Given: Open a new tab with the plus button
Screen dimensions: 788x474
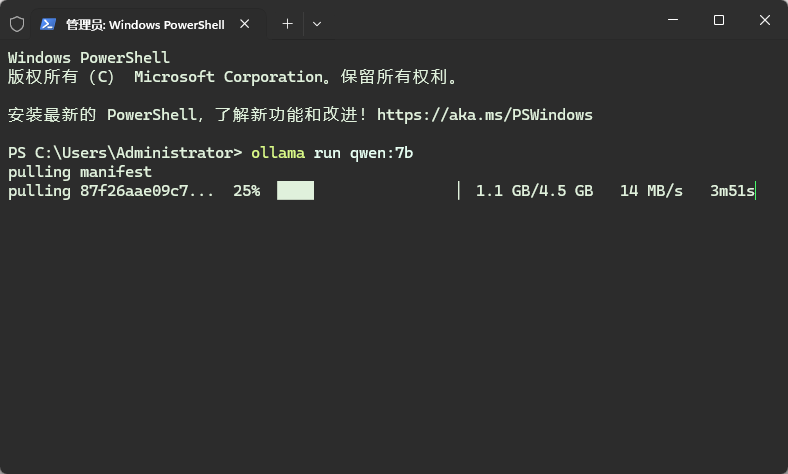Looking at the screenshot, I should [287, 23].
